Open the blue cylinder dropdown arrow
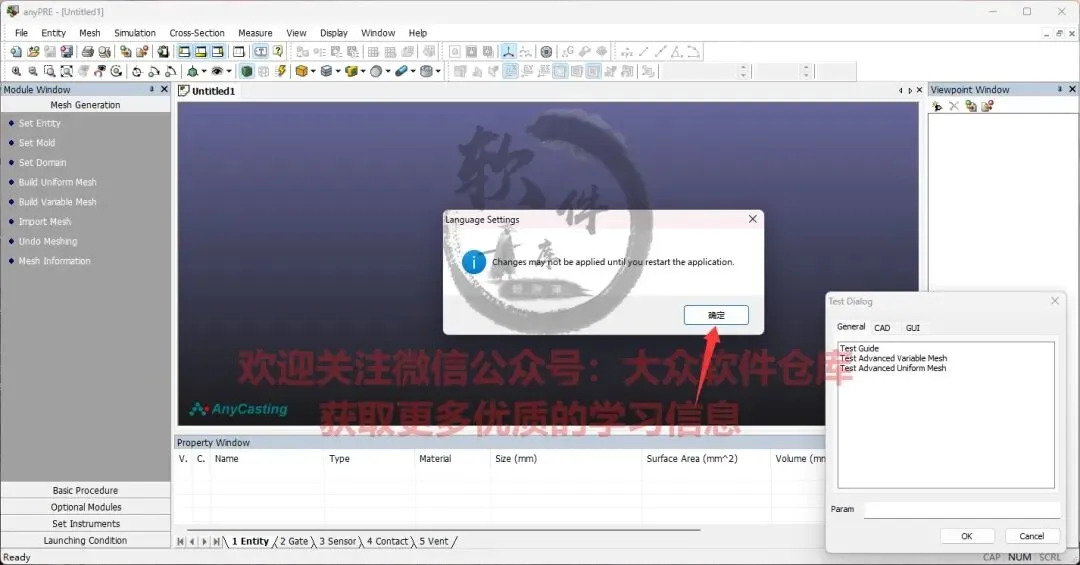 click(x=413, y=71)
